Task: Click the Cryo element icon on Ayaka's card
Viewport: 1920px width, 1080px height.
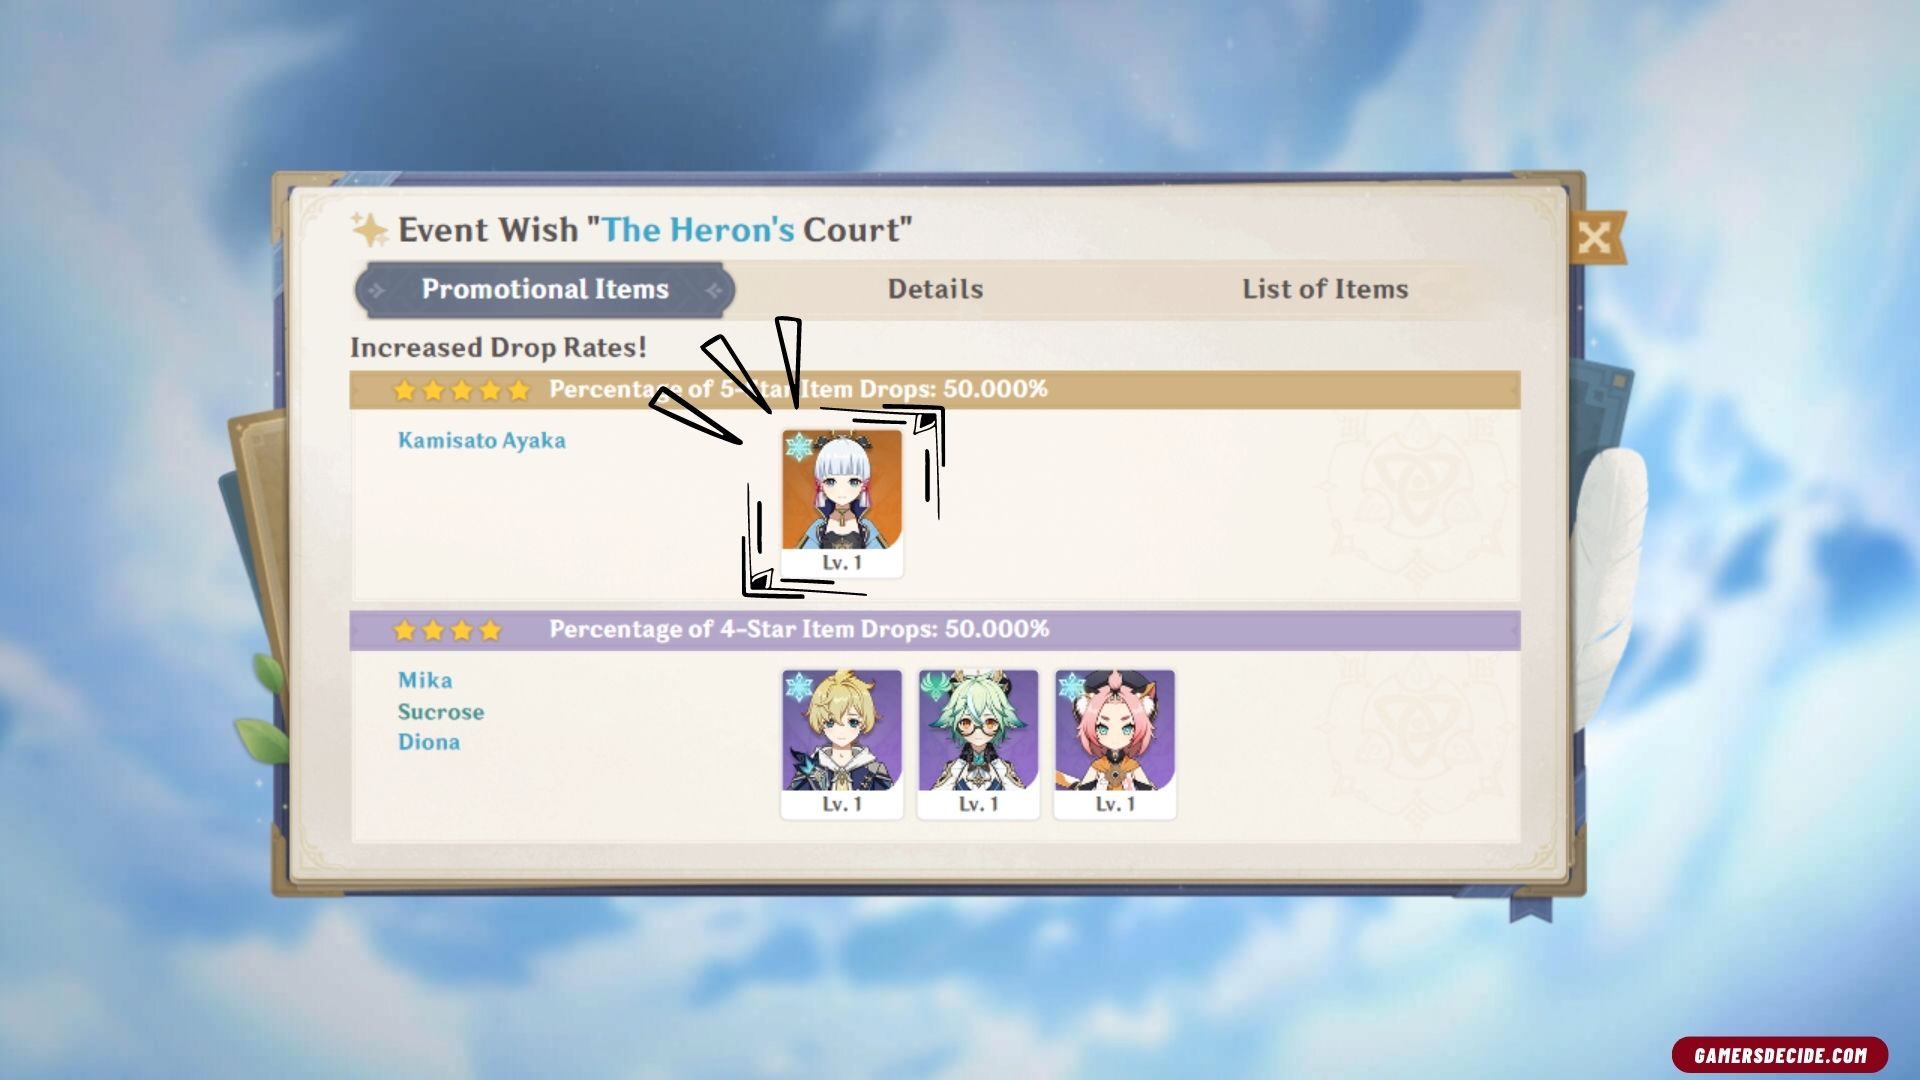Action: click(x=799, y=447)
